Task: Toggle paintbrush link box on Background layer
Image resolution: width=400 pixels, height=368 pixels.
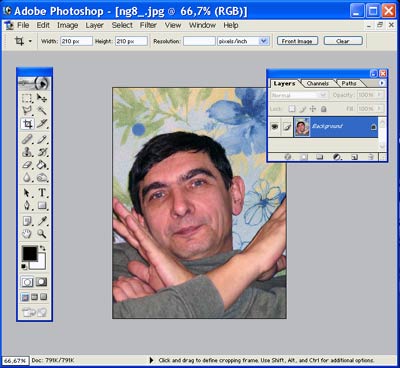Action: (287, 127)
